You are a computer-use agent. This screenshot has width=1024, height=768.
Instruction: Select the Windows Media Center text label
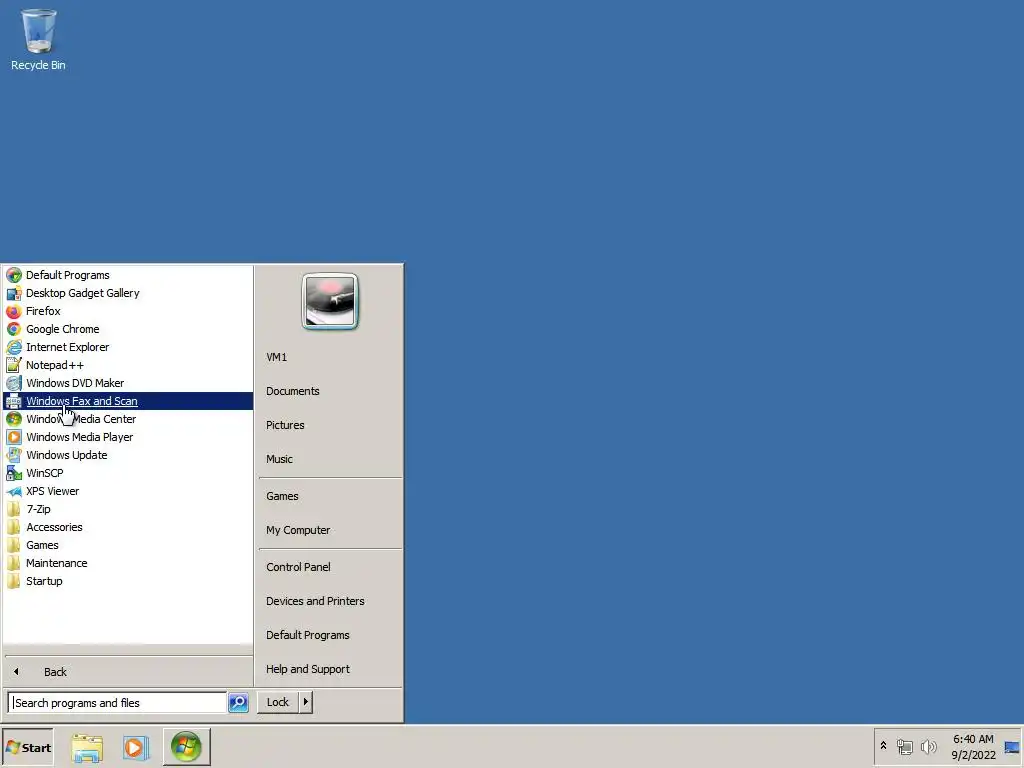click(x=81, y=419)
